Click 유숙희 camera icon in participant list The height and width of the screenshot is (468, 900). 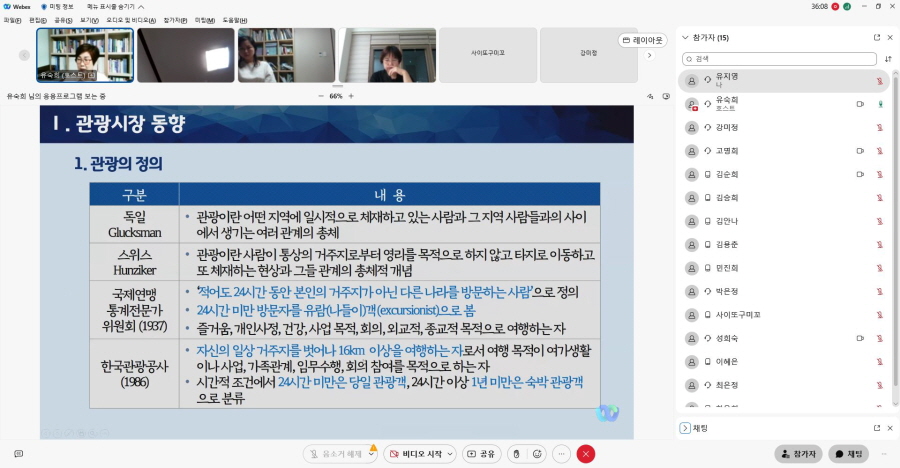(860, 104)
